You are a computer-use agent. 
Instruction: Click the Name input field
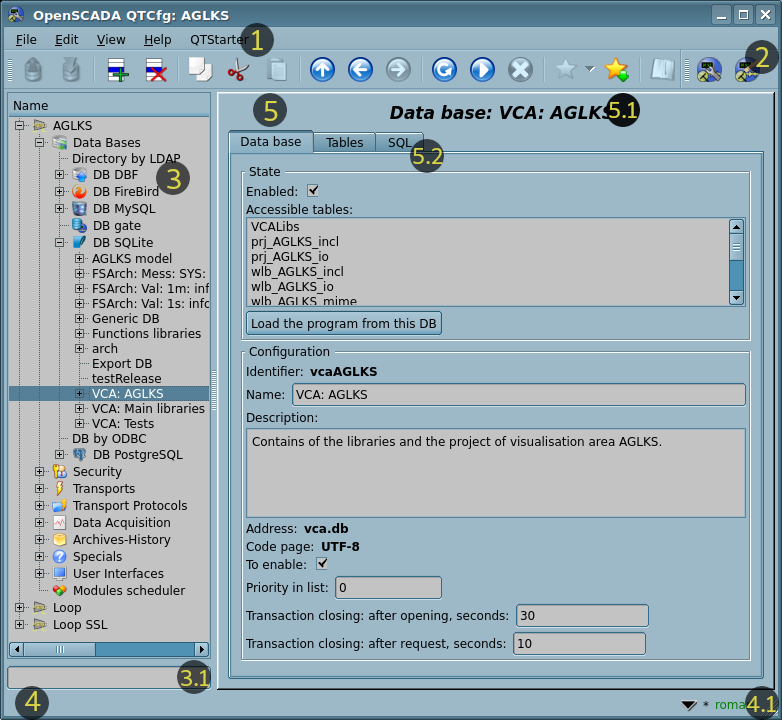click(x=518, y=395)
